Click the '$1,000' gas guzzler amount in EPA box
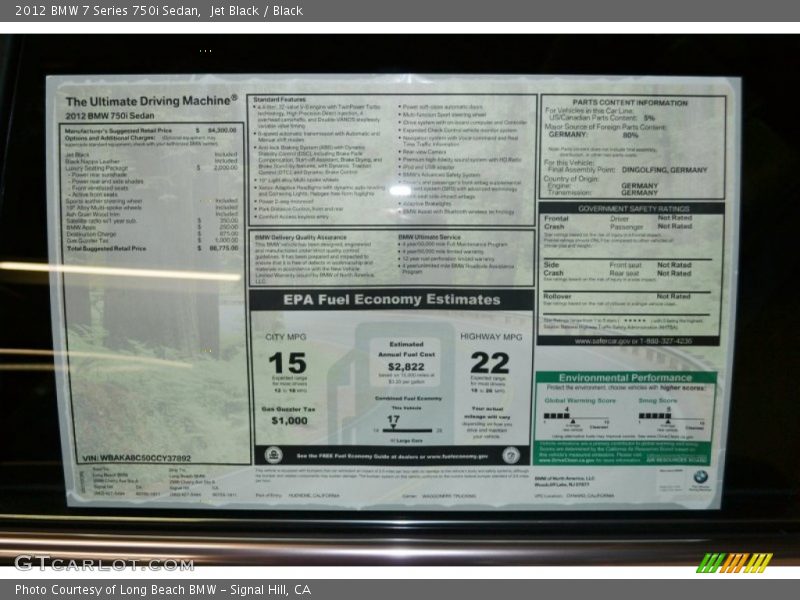This screenshot has width=800, height=600. (289, 421)
